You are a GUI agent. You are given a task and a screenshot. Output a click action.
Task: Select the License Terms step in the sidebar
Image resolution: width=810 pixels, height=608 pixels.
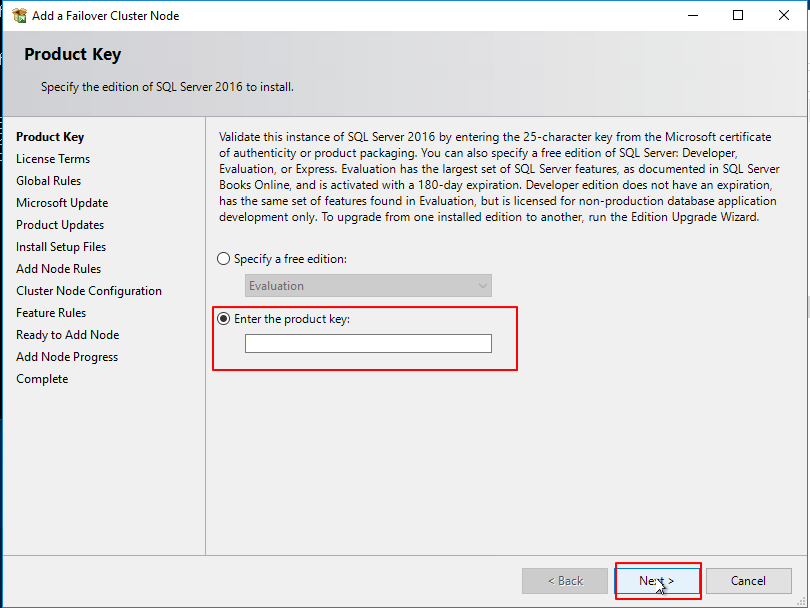coord(53,159)
